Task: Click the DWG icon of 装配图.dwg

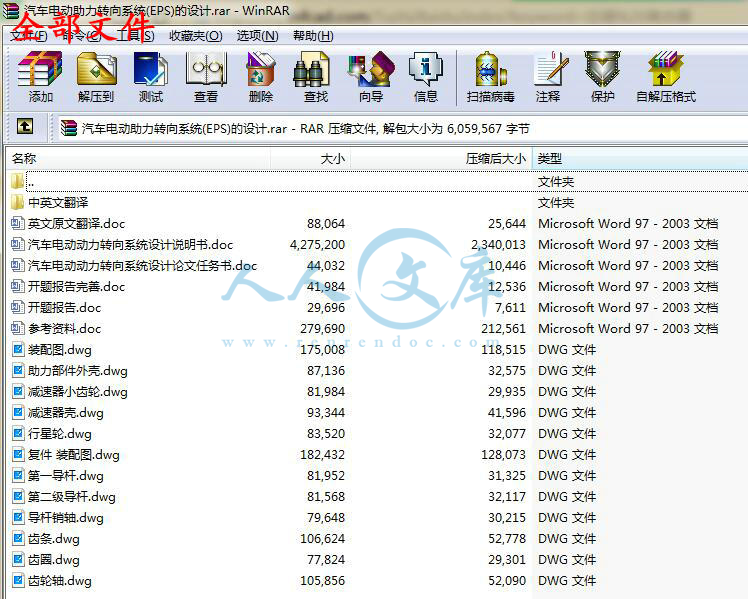Action: pos(18,350)
